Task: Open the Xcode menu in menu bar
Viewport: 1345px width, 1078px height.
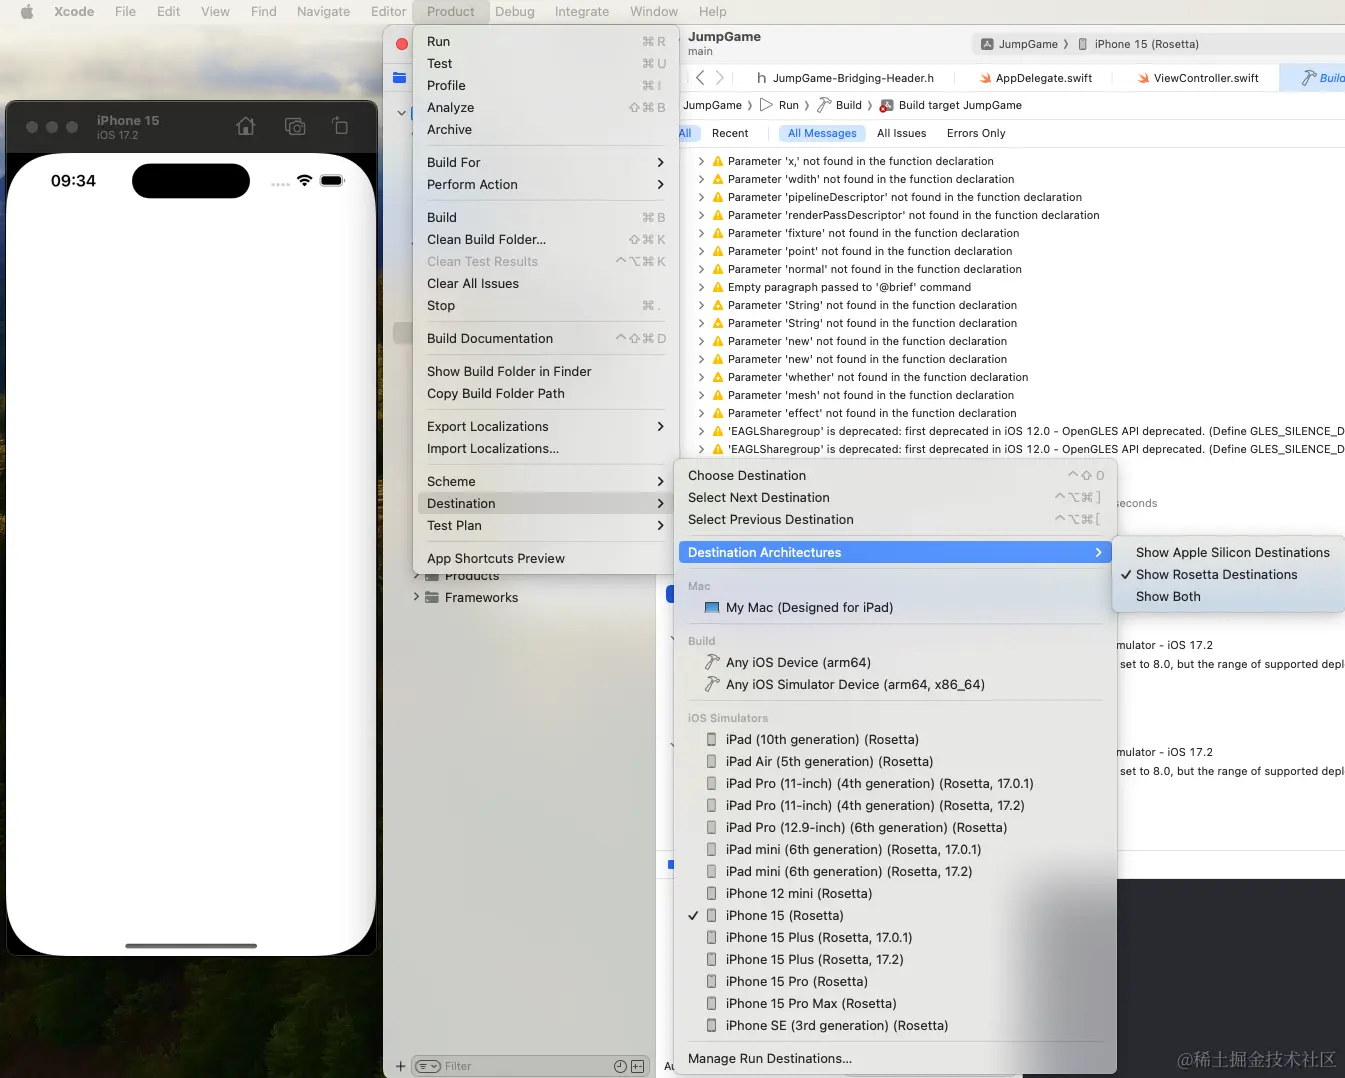Action: point(74,12)
